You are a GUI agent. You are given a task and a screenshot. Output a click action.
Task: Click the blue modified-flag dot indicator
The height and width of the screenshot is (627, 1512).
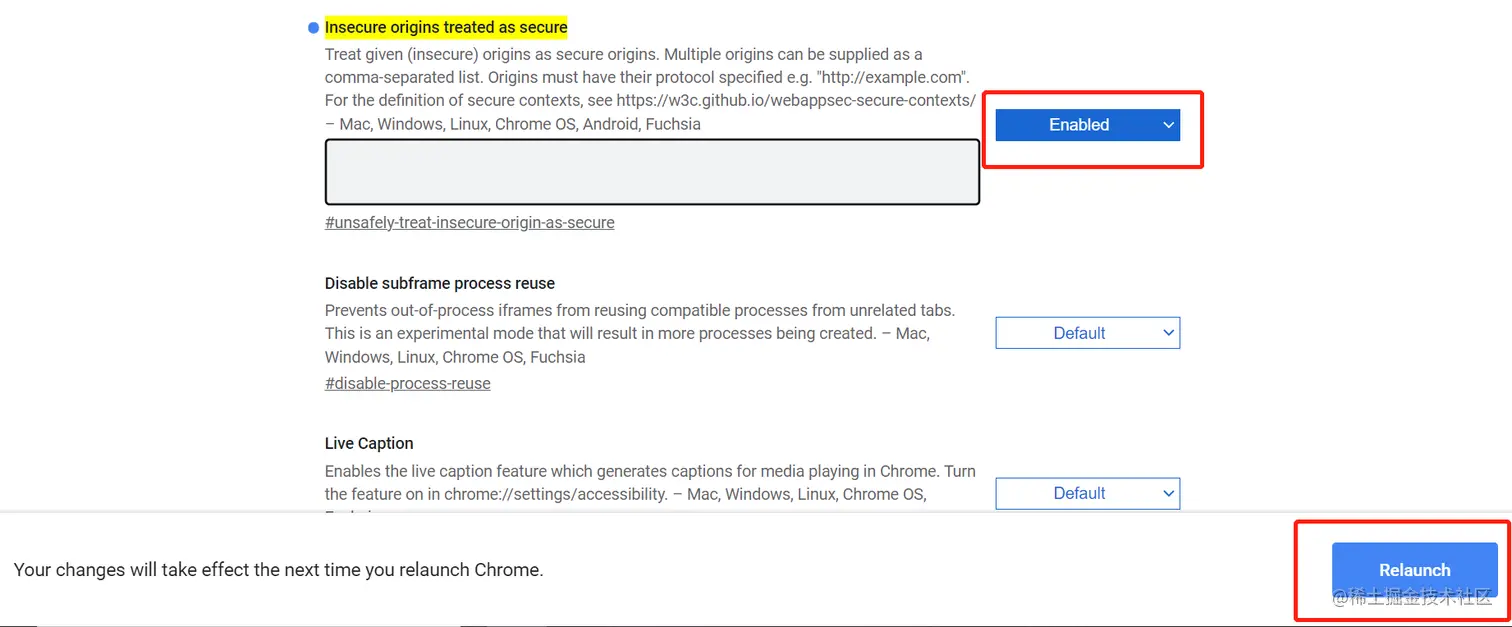pyautogui.click(x=314, y=28)
